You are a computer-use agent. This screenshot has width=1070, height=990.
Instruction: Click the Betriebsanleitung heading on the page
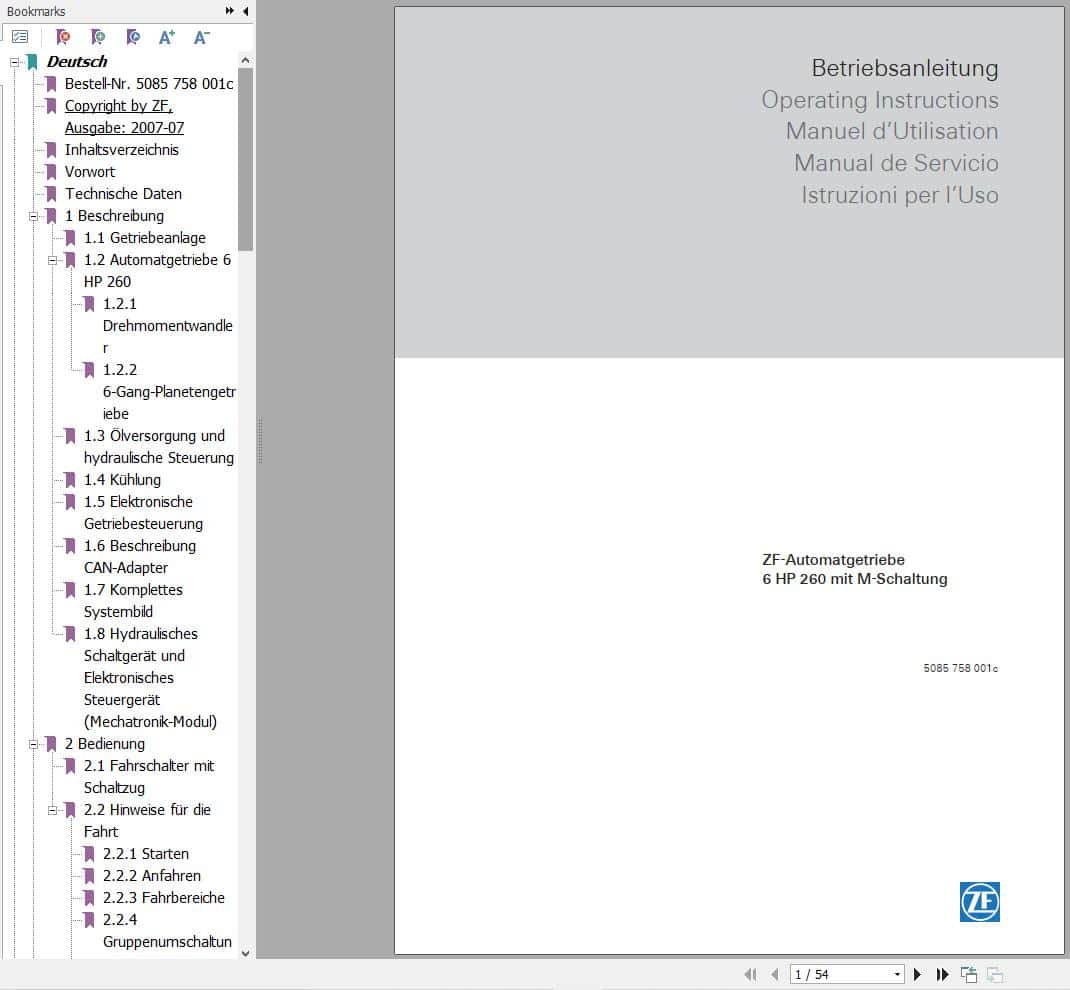(905, 68)
